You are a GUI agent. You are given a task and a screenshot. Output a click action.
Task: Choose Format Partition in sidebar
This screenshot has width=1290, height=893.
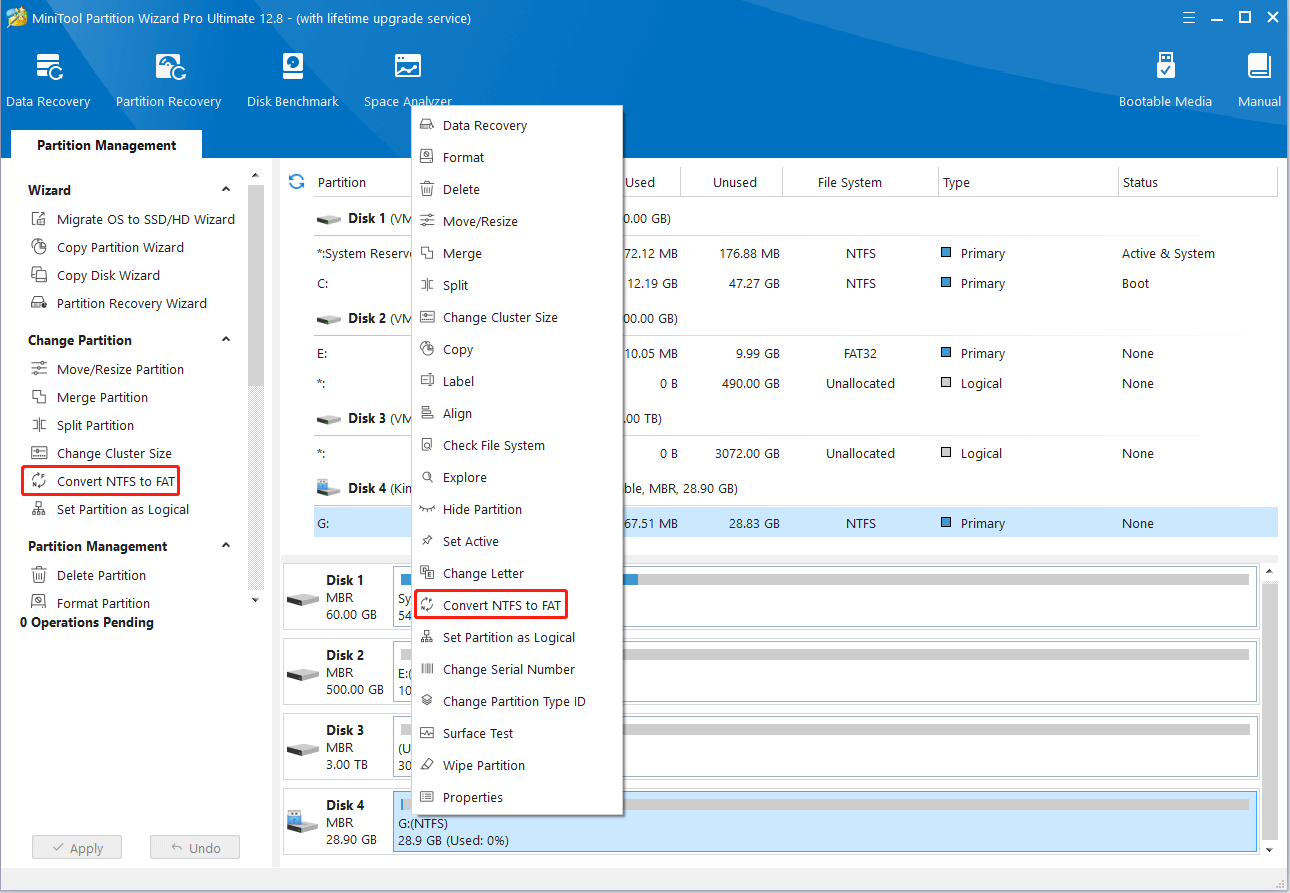(90, 603)
